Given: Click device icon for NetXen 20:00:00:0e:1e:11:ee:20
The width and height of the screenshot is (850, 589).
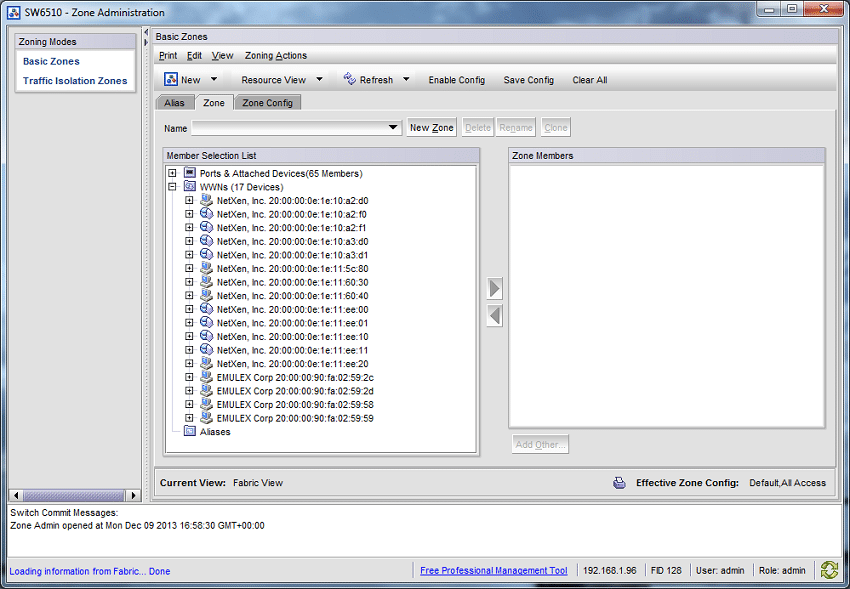Looking at the screenshot, I should pyautogui.click(x=207, y=363).
